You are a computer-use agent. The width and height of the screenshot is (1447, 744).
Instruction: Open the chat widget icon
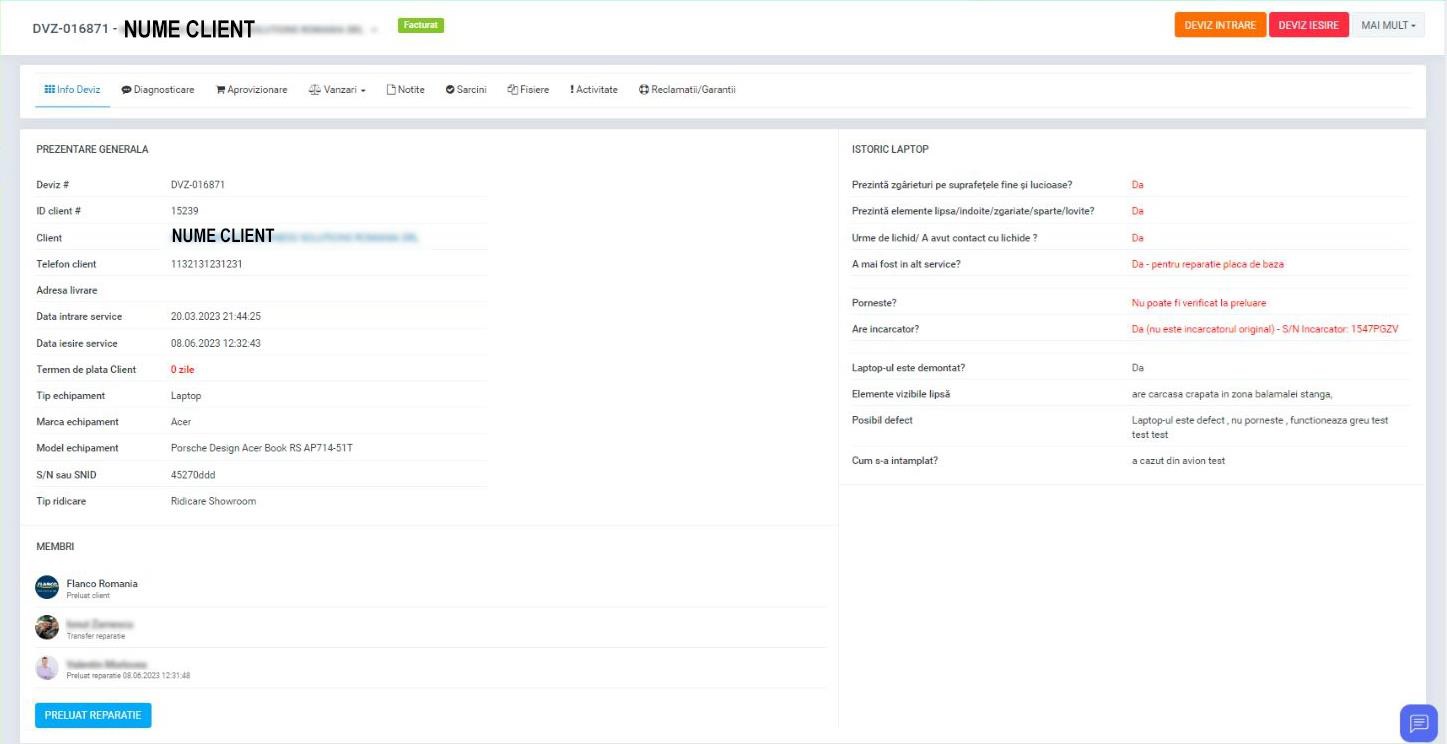(x=1418, y=724)
